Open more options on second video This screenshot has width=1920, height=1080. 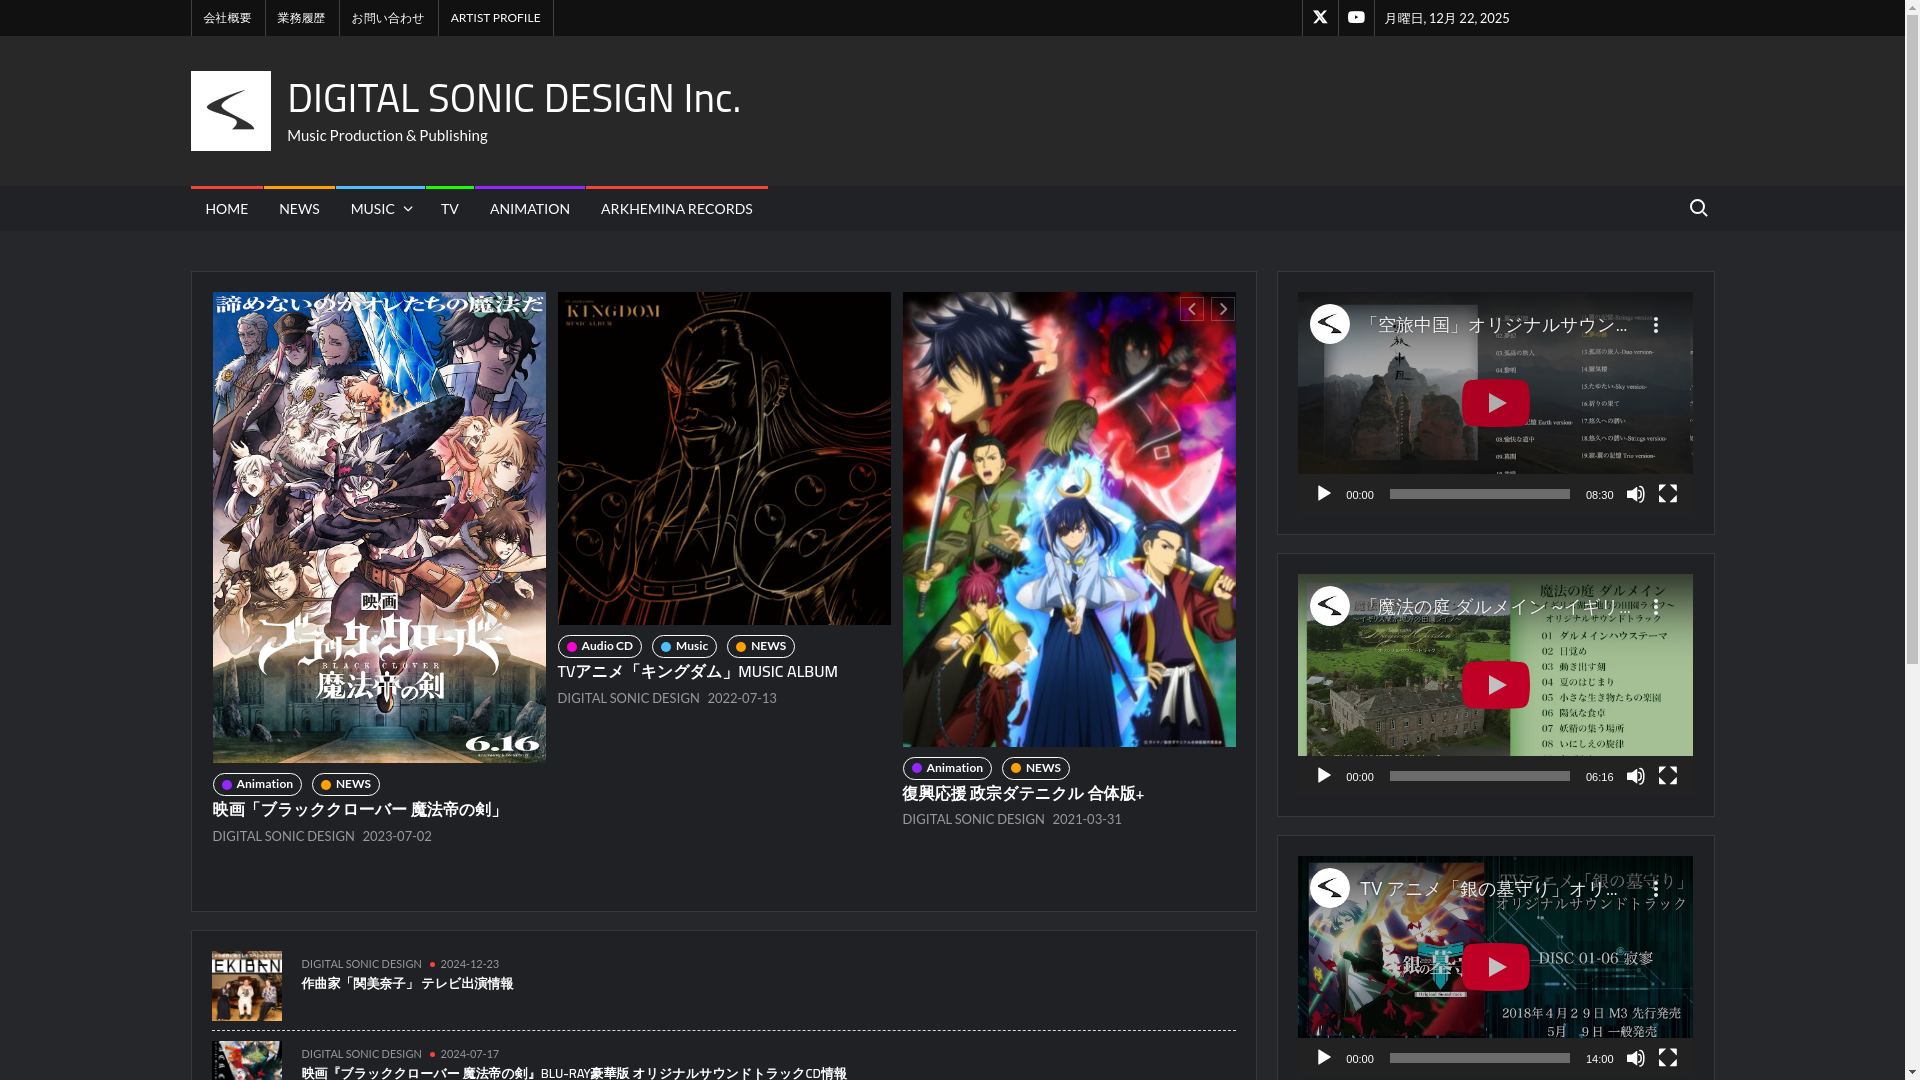(1655, 607)
